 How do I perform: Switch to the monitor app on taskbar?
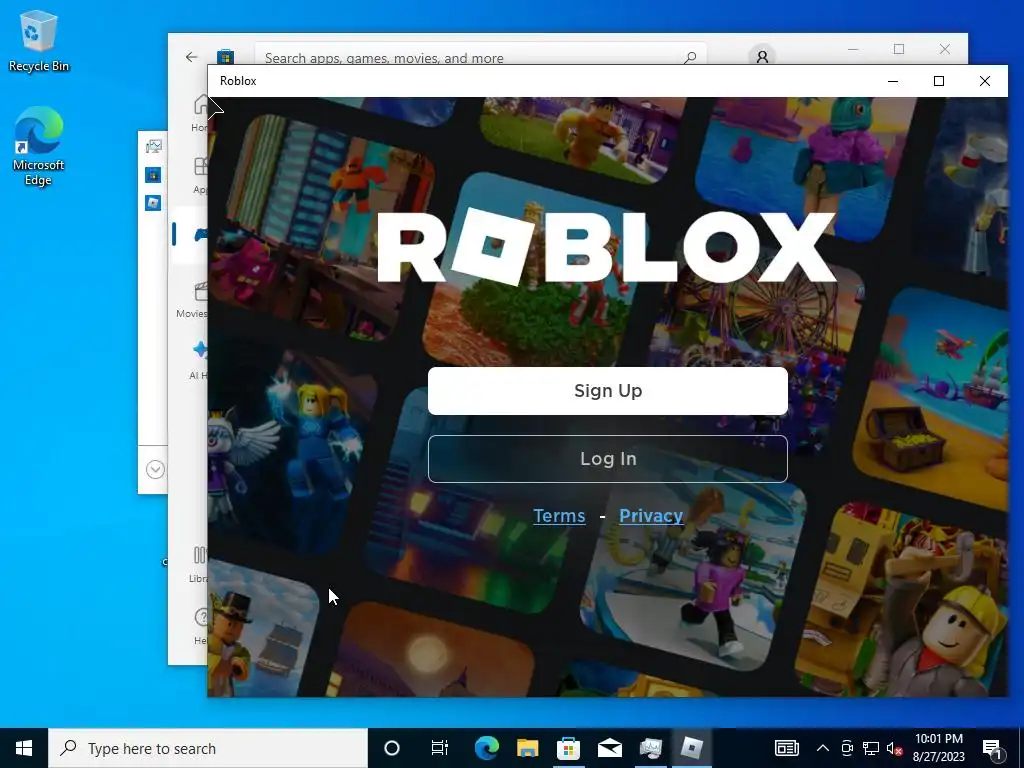tap(650, 748)
